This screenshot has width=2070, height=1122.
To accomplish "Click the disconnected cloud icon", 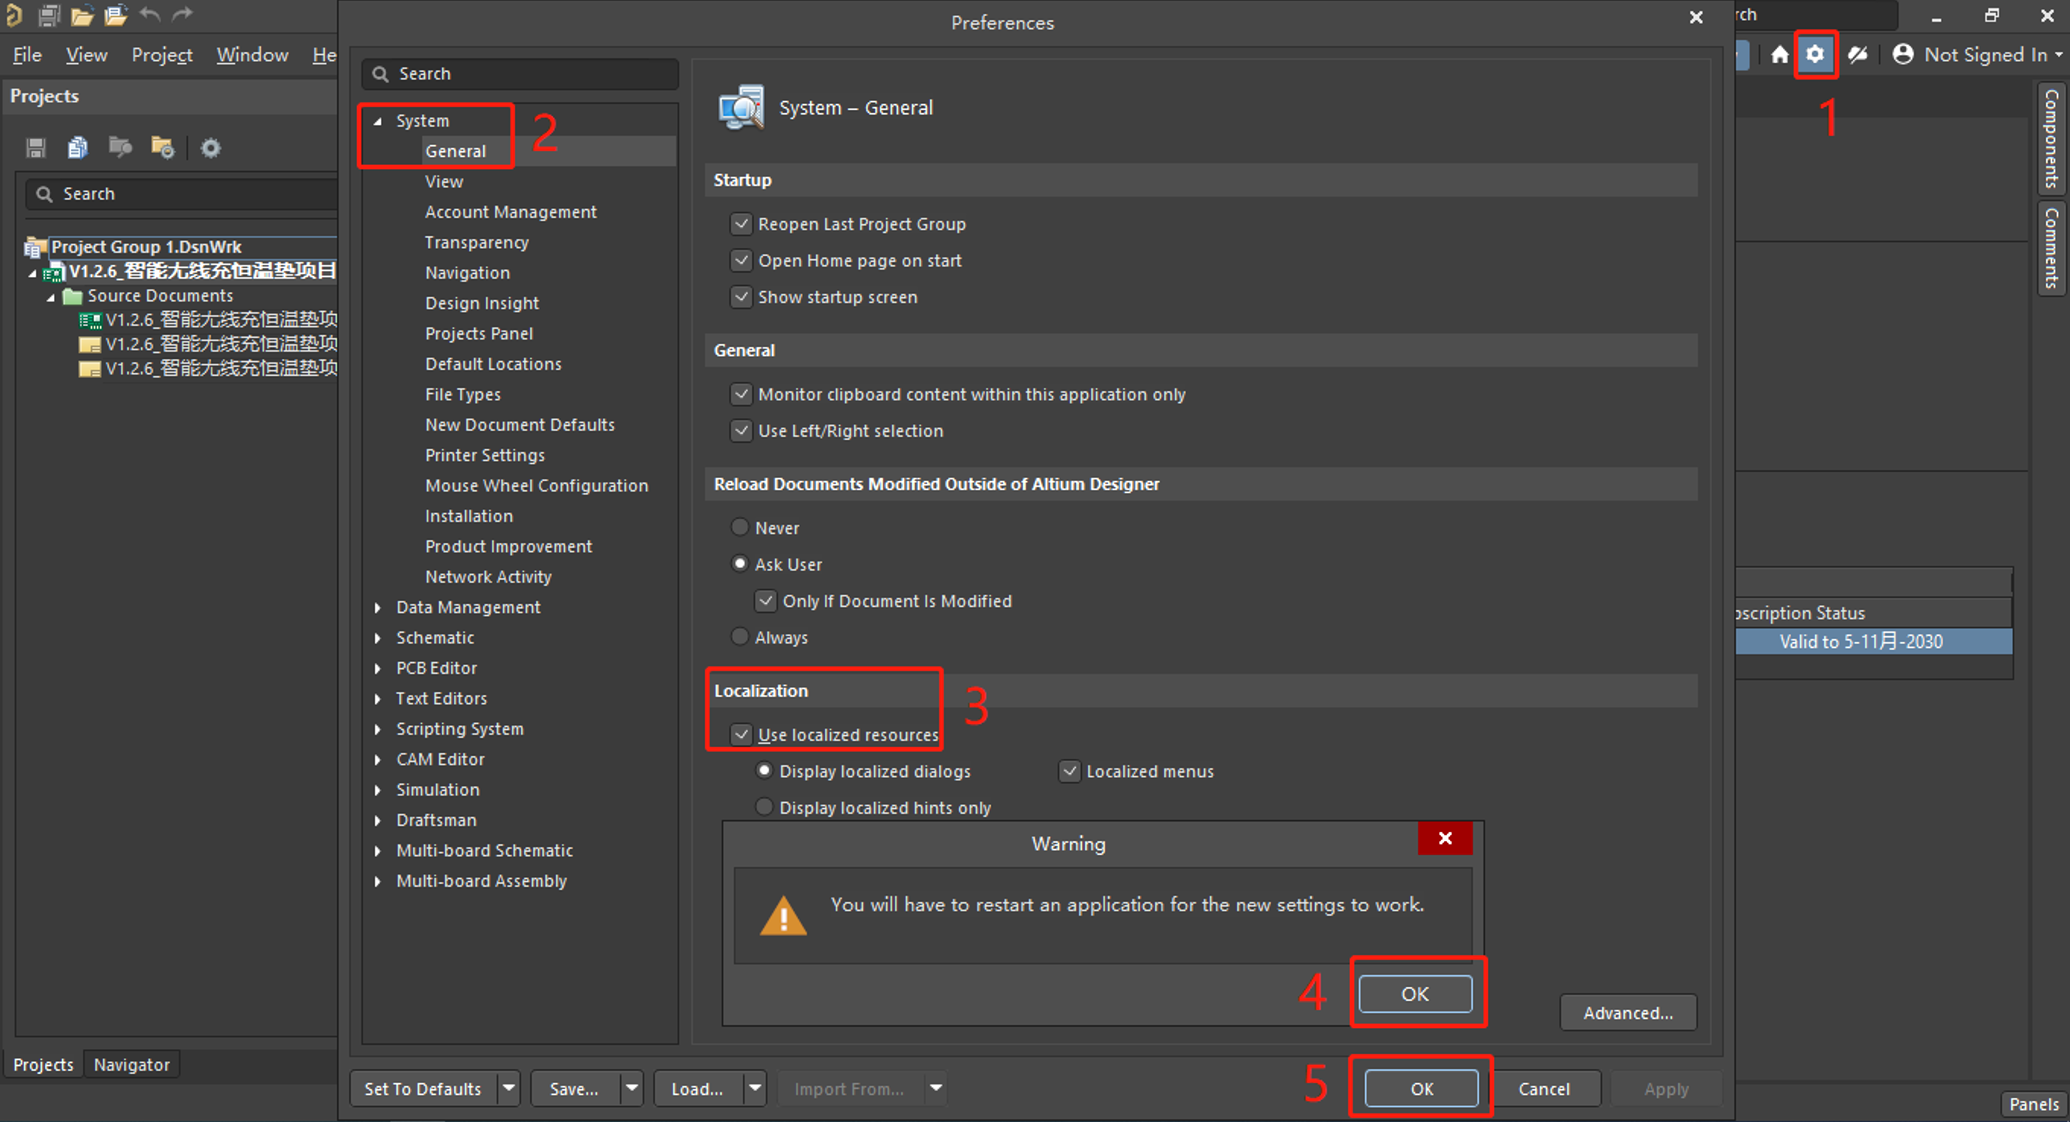I will 1858,54.
